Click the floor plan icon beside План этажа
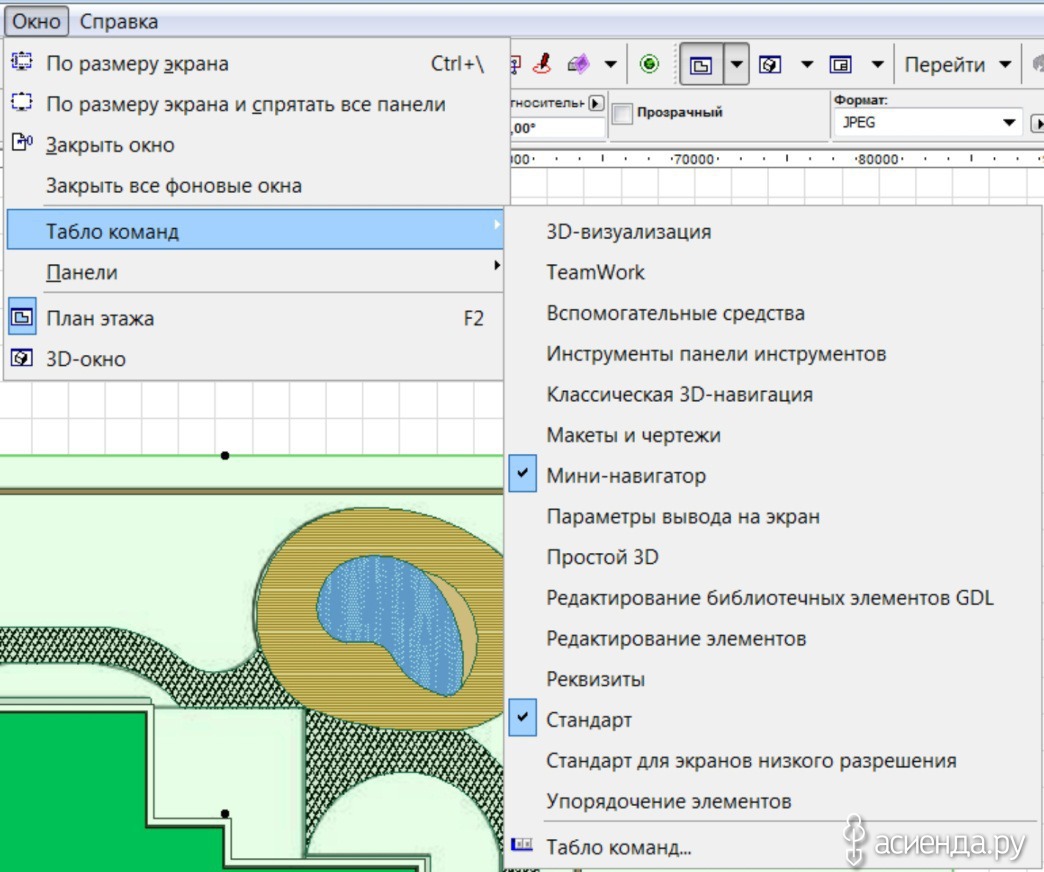Screen dimensions: 1044x872 click(x=22, y=318)
